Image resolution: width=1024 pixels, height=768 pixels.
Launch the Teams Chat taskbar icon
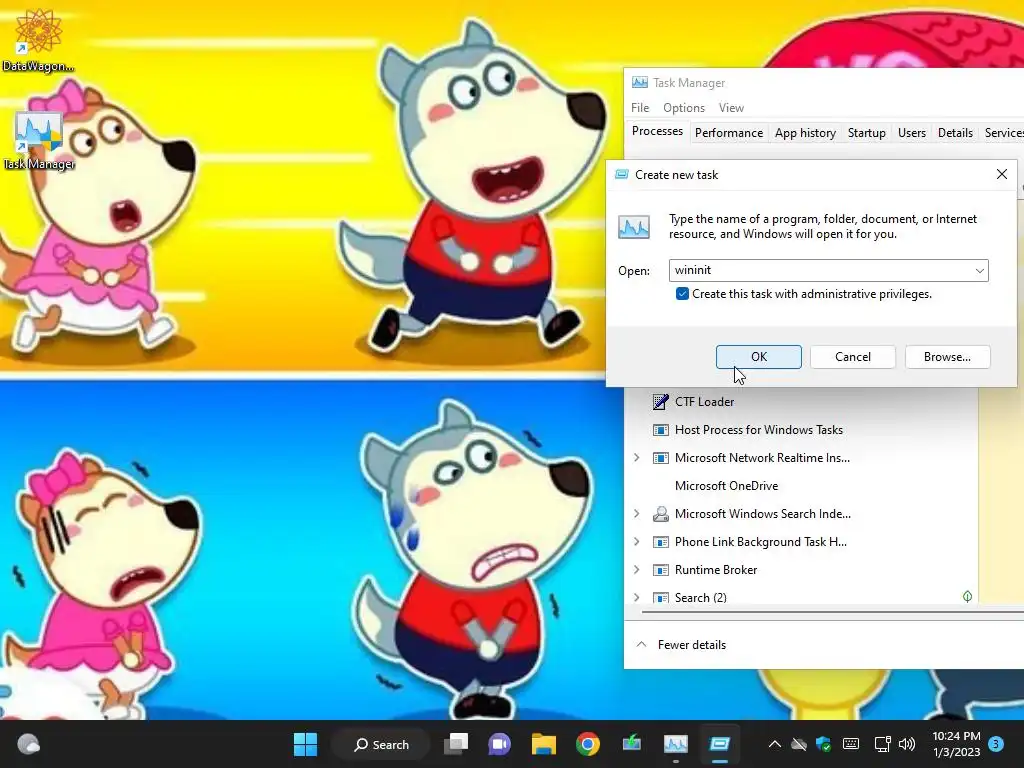pos(500,744)
